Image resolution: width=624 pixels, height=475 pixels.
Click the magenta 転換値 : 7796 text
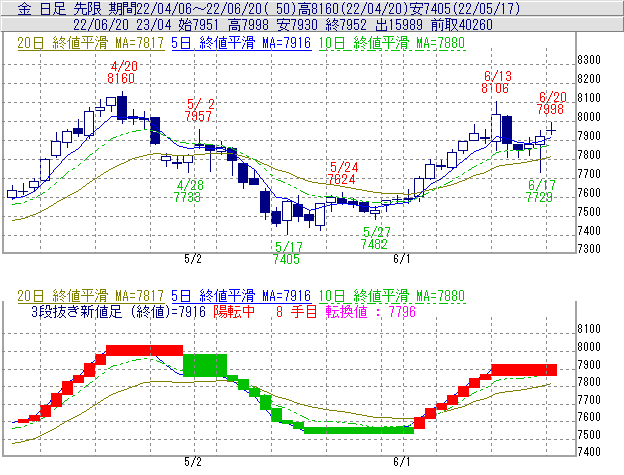pos(370,311)
